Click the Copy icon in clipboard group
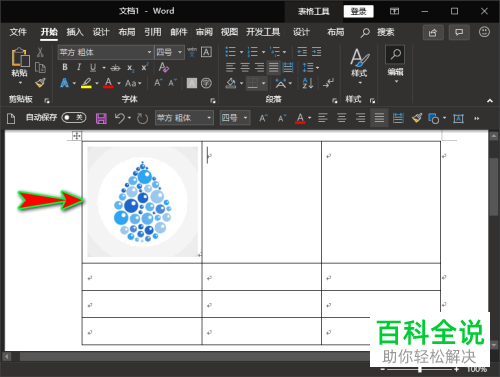Viewport: 500px width, 377px height. point(40,68)
